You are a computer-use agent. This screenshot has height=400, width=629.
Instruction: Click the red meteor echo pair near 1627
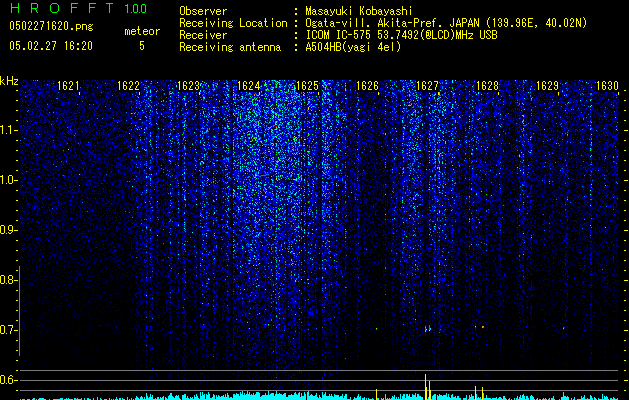[428, 329]
